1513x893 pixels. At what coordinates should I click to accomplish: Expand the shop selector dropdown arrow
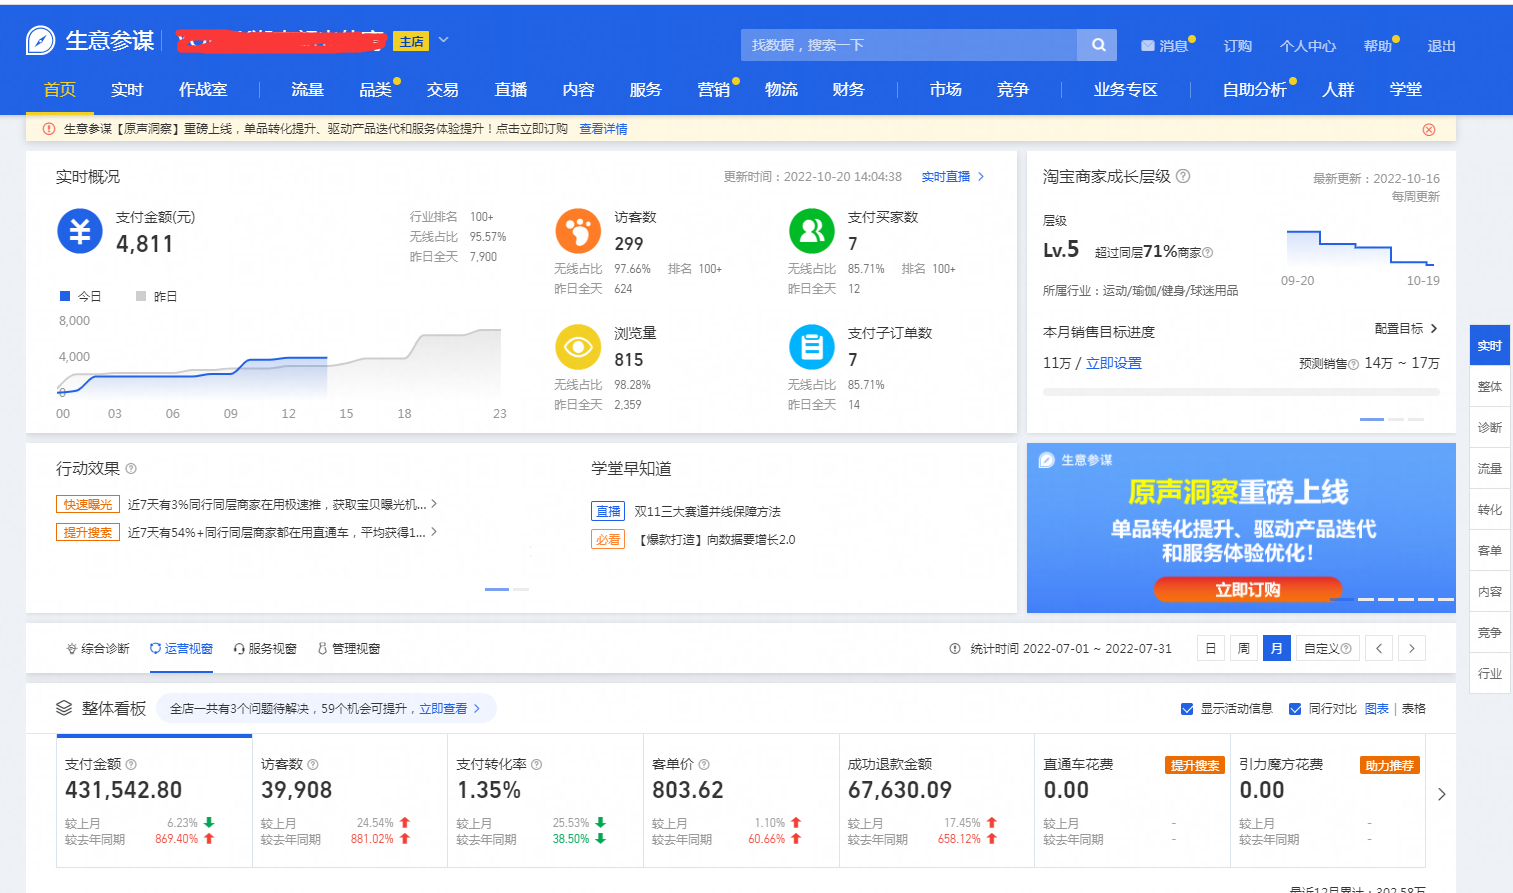point(443,40)
